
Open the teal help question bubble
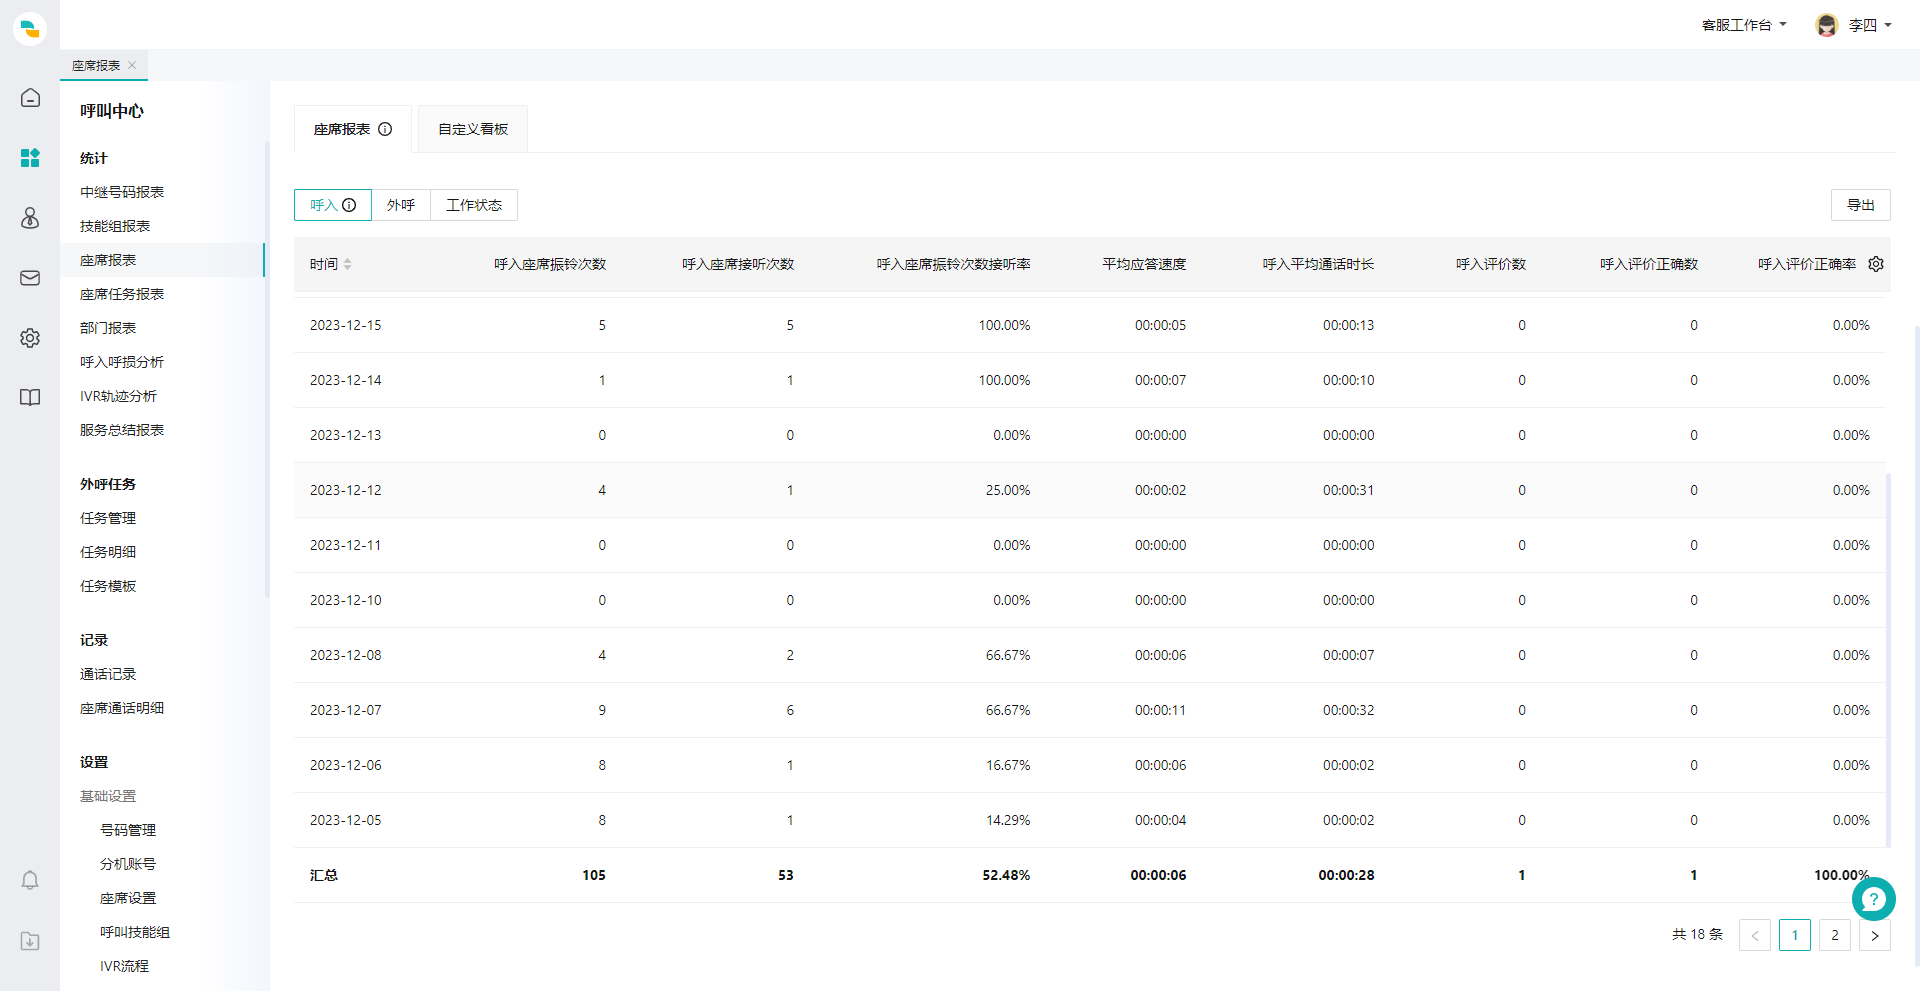point(1873,899)
